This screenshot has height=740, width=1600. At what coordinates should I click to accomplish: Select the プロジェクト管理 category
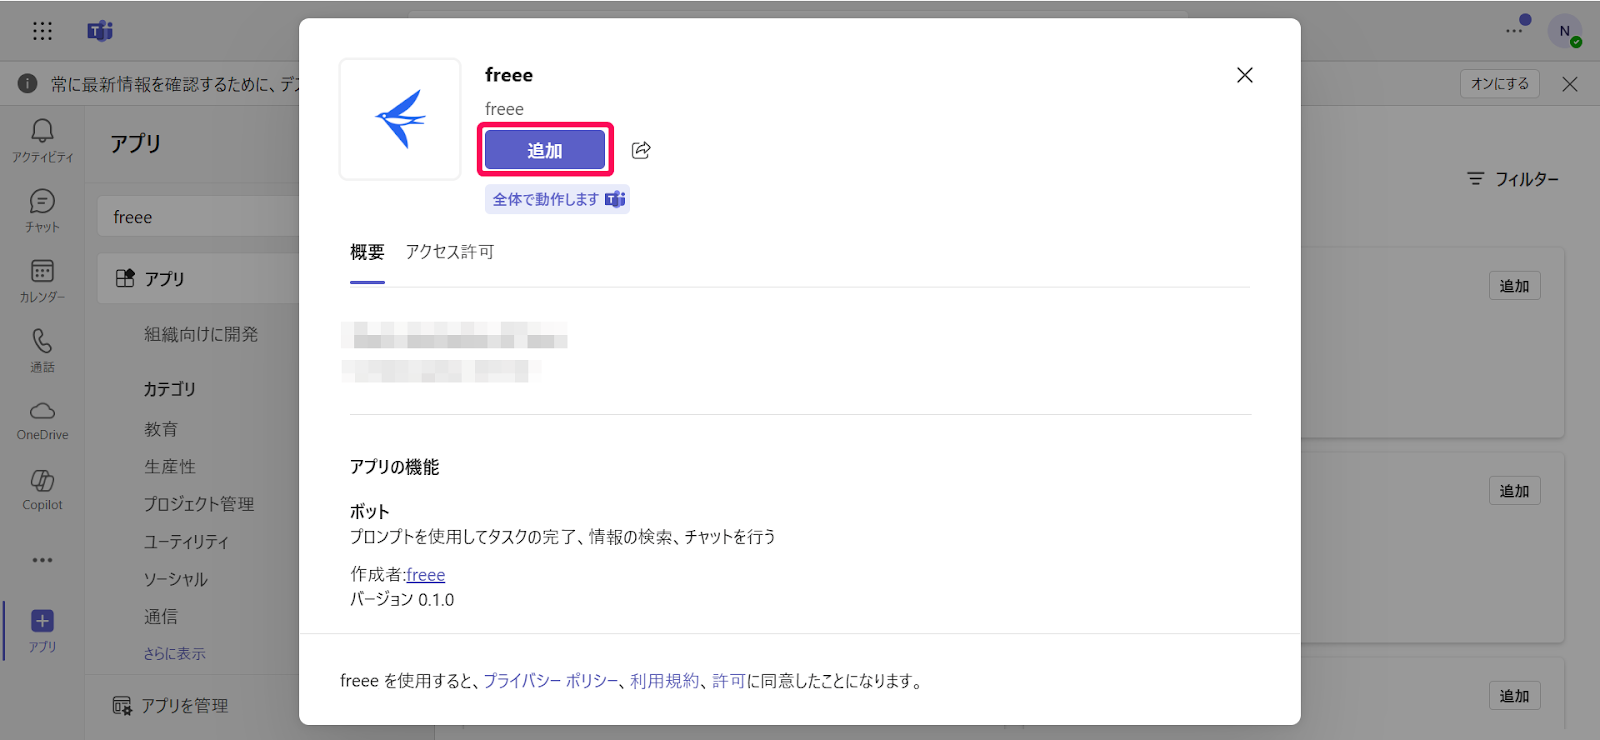pos(199,504)
